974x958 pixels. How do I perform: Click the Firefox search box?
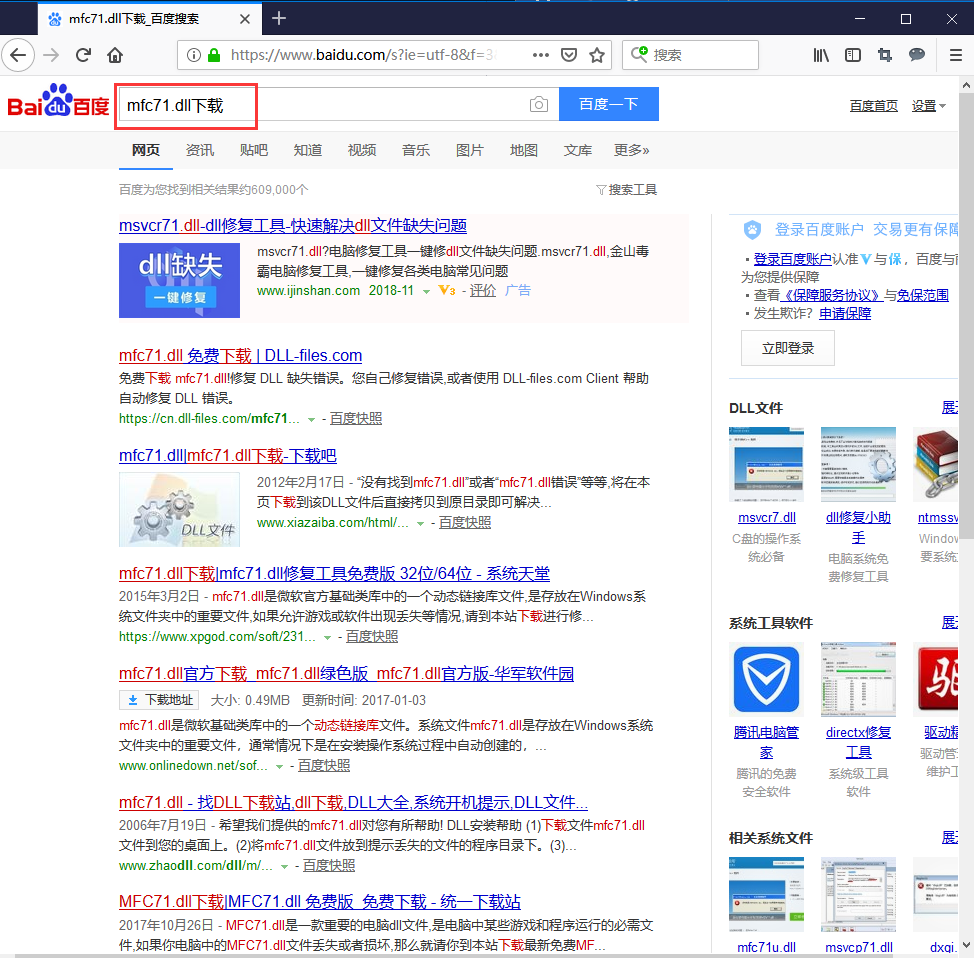coord(690,55)
